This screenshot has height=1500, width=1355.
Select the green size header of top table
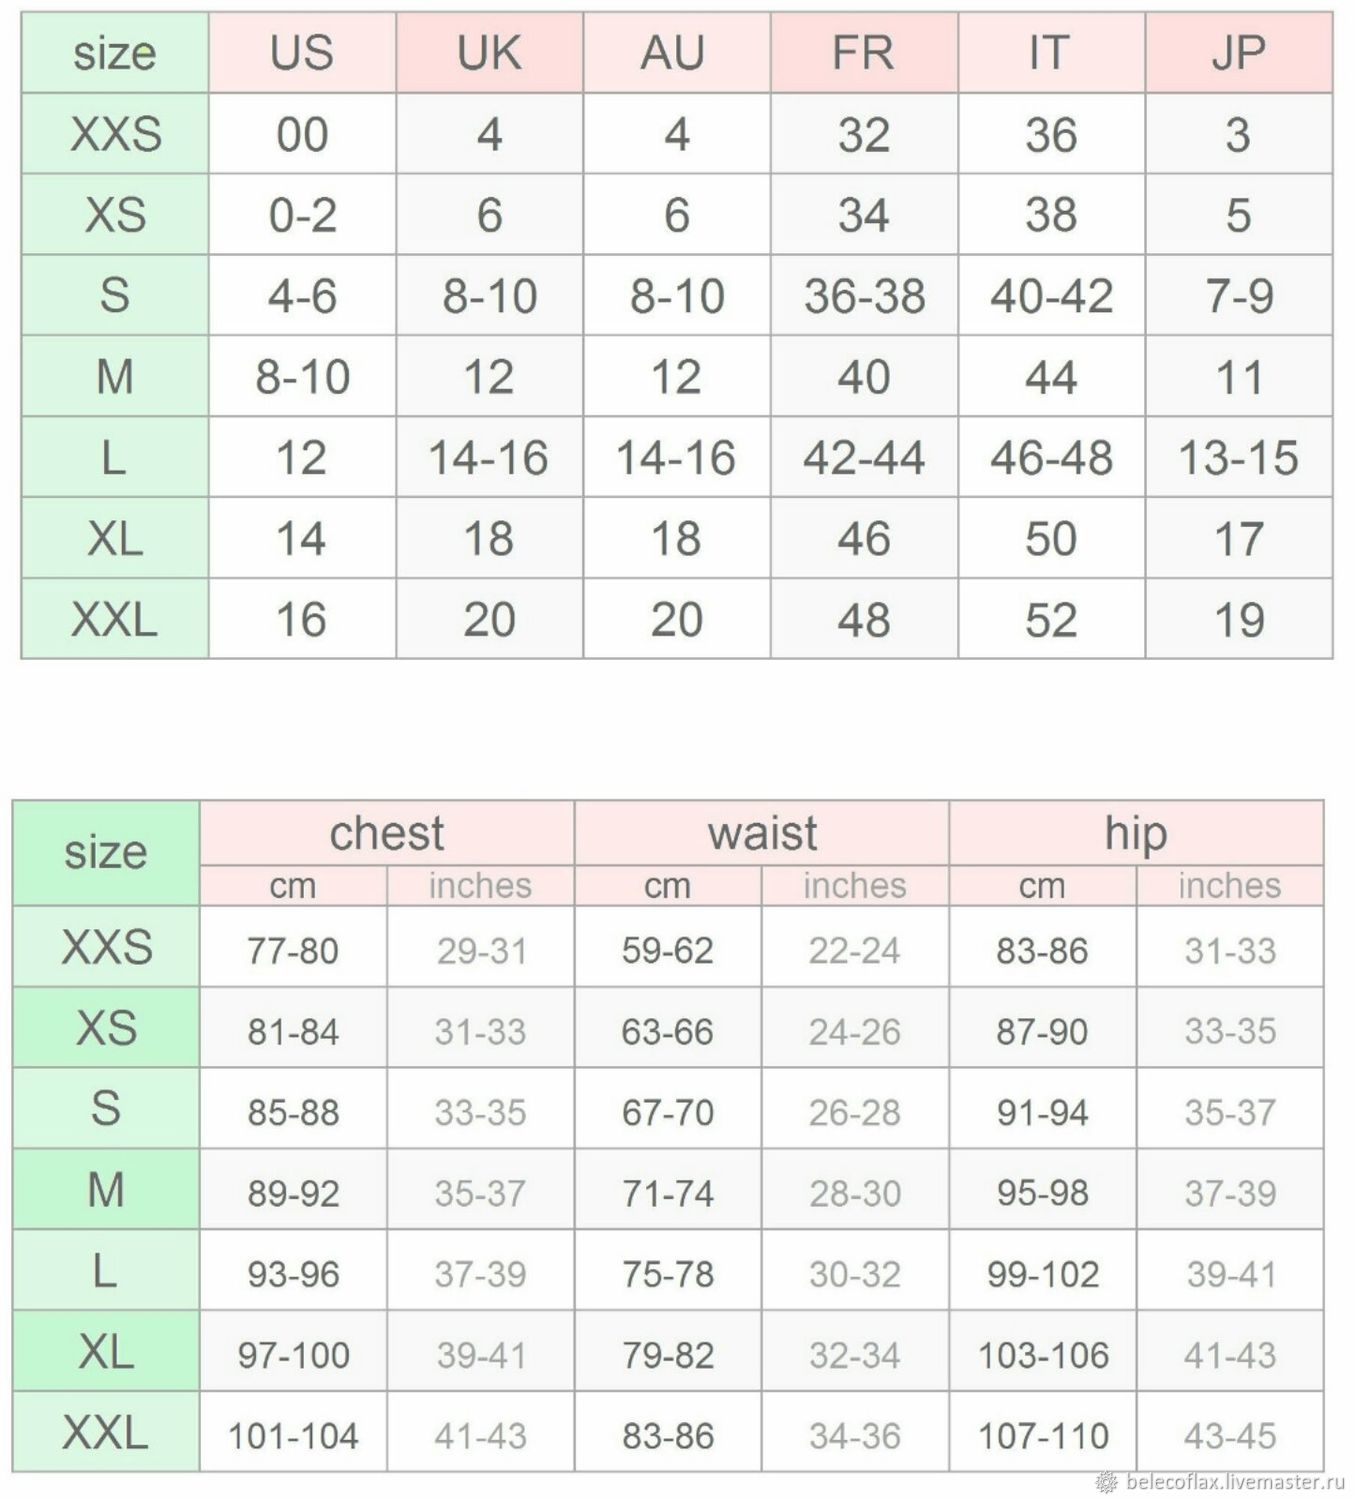pos(115,53)
